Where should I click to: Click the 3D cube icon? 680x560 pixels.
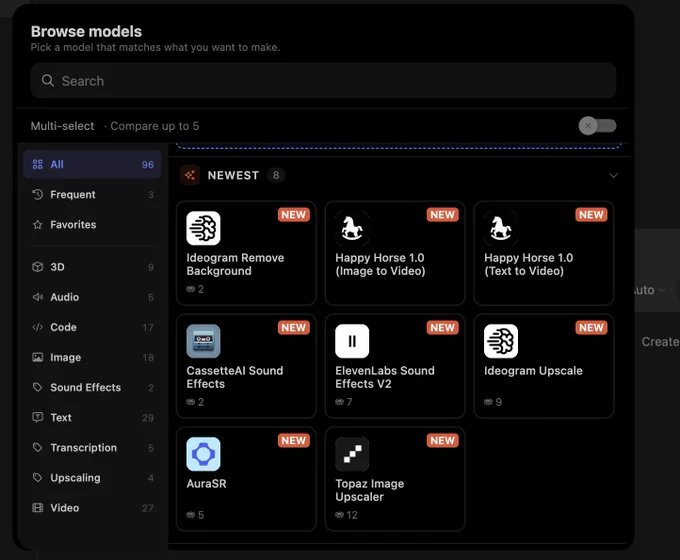pyautogui.click(x=38, y=267)
